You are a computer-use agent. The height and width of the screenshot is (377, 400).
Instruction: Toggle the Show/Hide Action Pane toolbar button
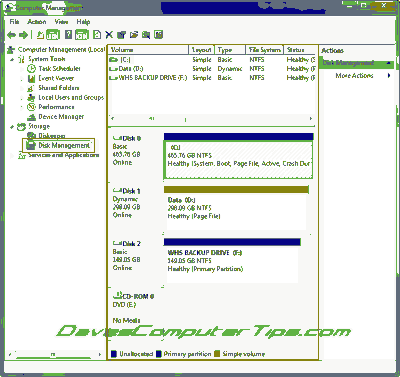pos(82,35)
